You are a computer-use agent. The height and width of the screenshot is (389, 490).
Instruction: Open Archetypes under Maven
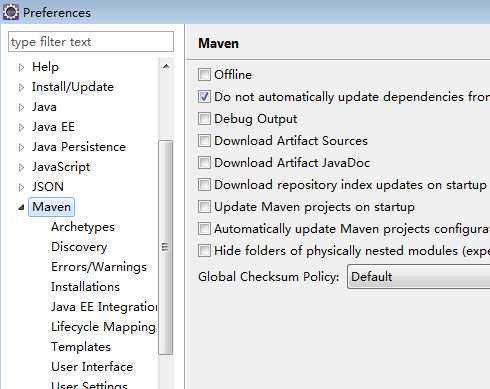click(x=83, y=227)
